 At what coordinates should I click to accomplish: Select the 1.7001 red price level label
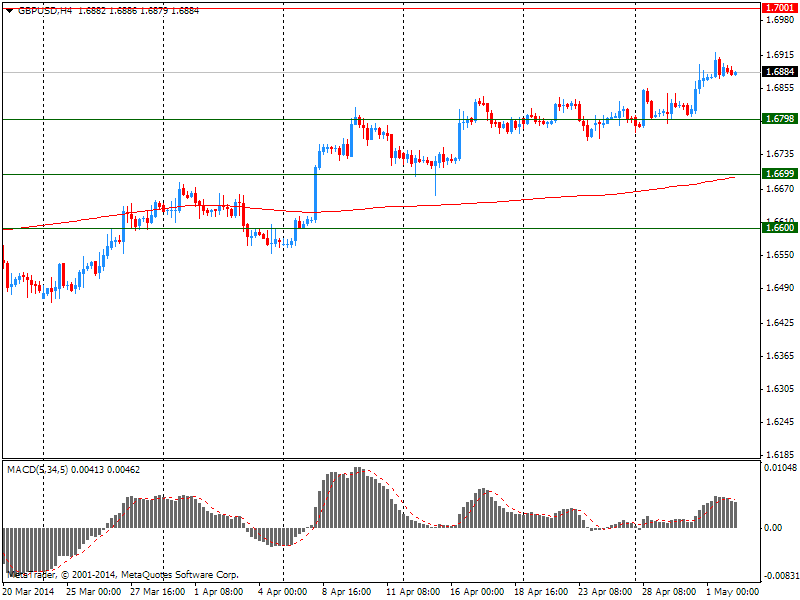tap(780, 8)
